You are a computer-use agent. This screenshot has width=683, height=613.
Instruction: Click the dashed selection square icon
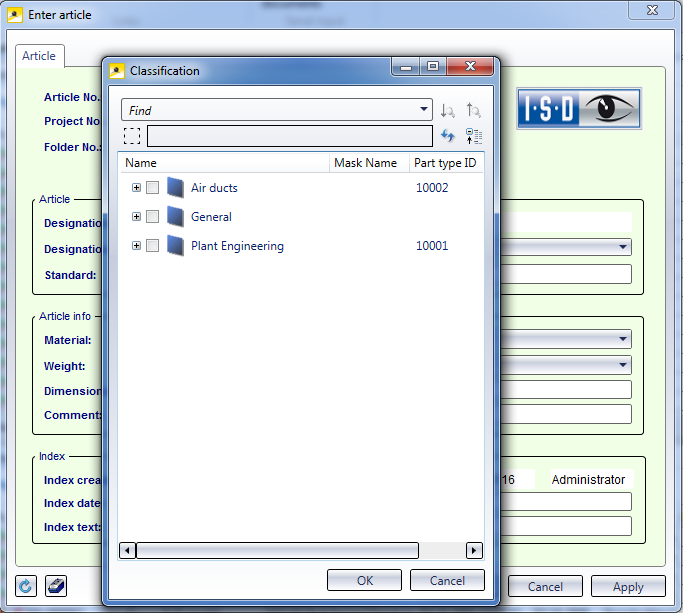(x=132, y=136)
